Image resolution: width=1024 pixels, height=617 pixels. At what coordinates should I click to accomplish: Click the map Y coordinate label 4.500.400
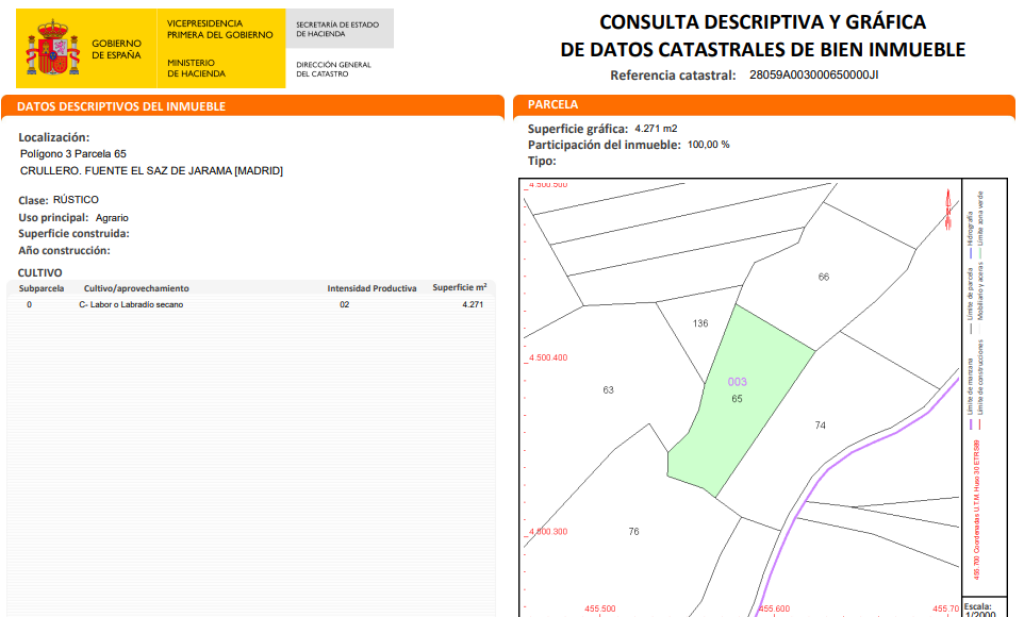[548, 358]
